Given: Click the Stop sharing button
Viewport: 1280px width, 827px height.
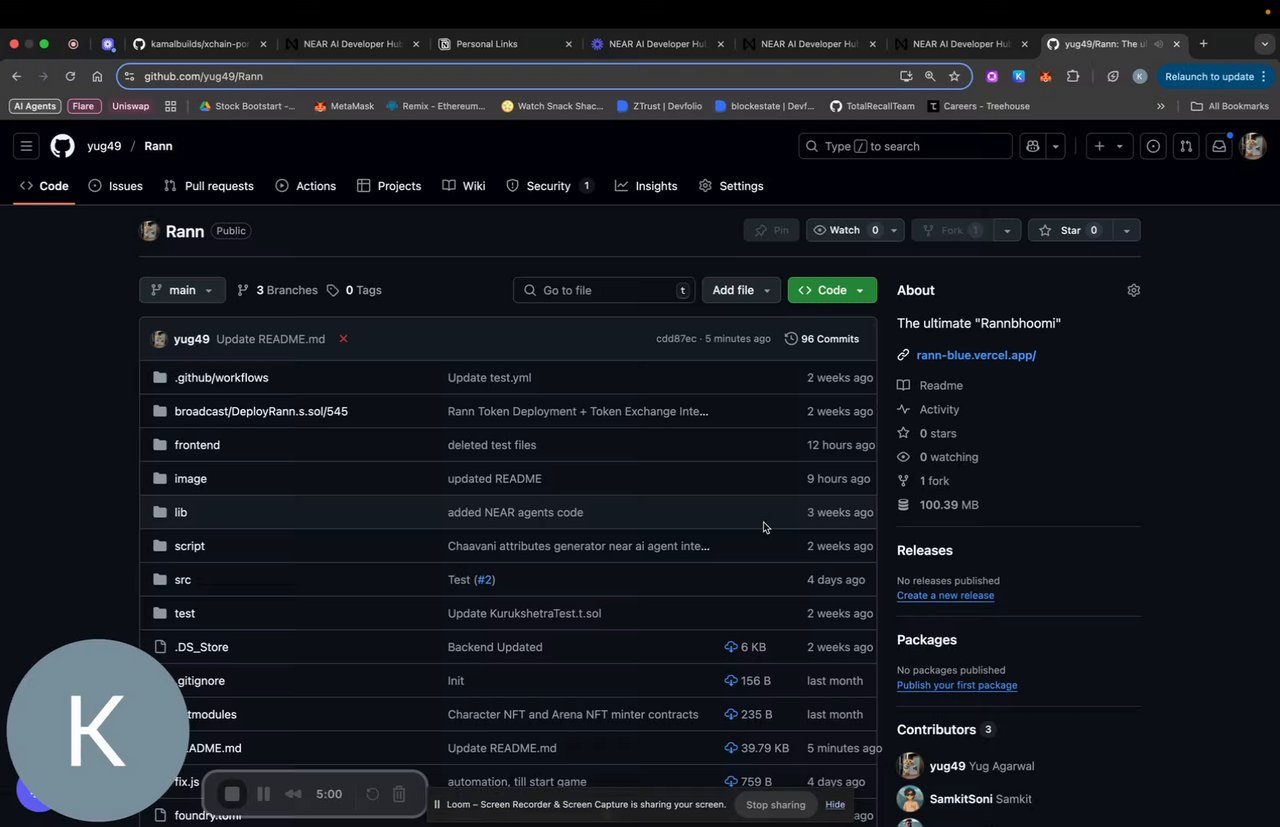Looking at the screenshot, I should tap(775, 805).
